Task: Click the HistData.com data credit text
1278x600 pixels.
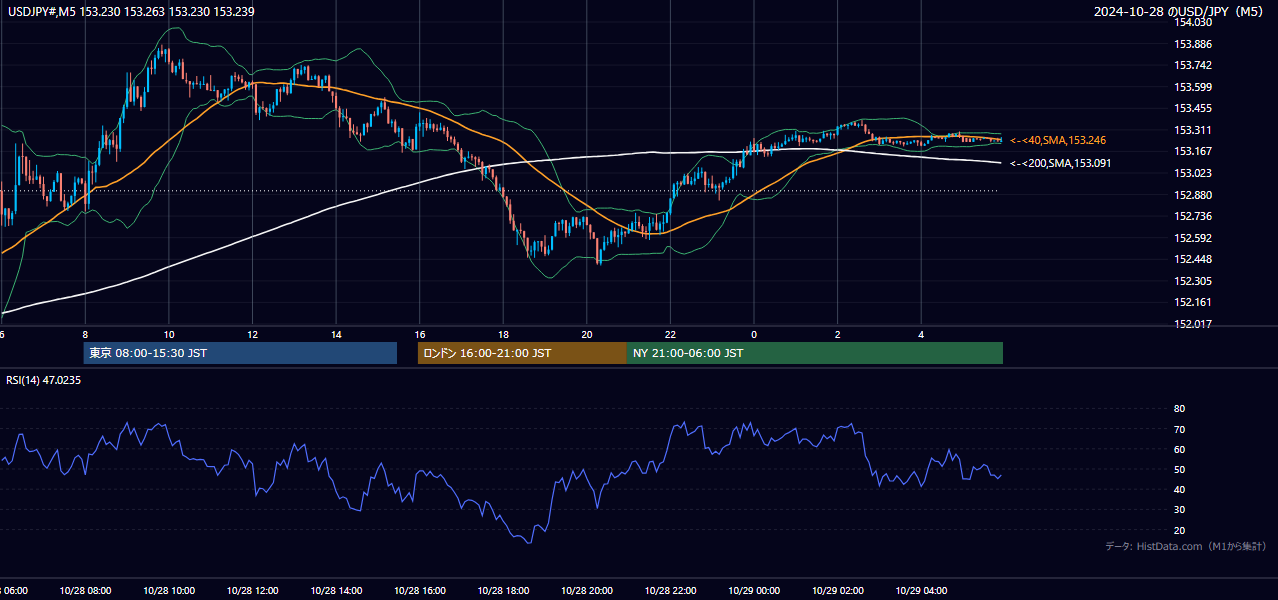Action: [x=1186, y=546]
